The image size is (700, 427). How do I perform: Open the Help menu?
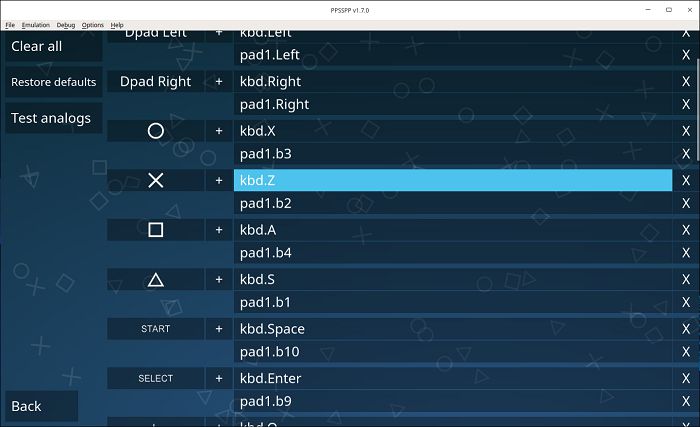click(117, 25)
